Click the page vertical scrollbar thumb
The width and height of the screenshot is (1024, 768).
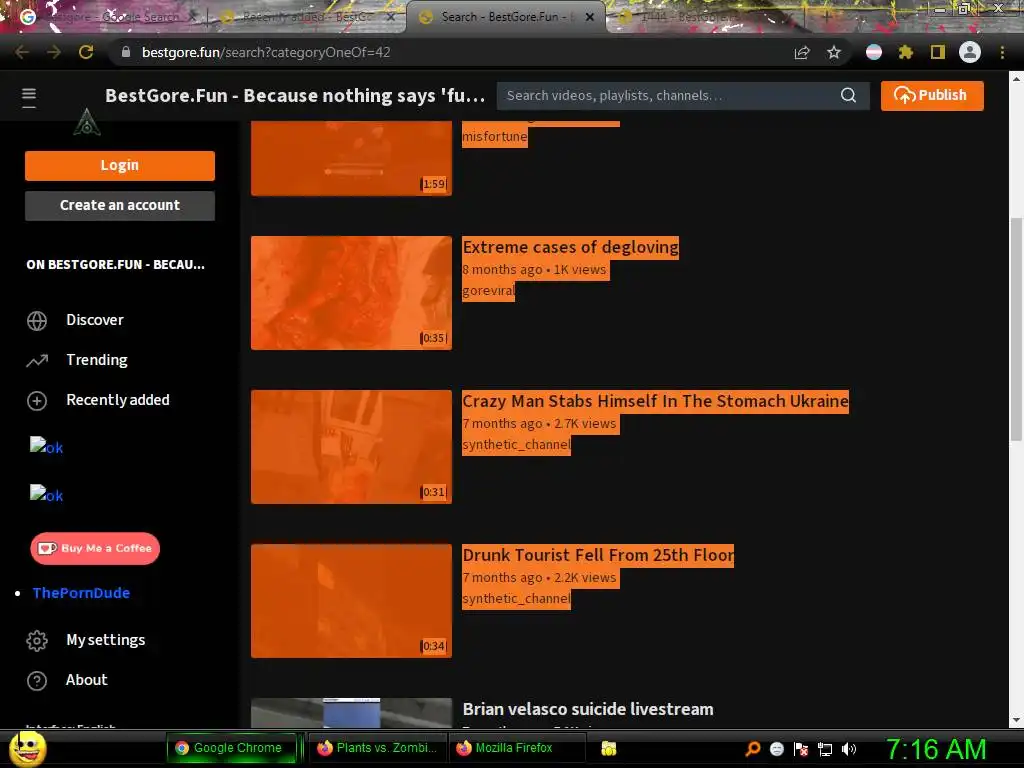(1016, 330)
